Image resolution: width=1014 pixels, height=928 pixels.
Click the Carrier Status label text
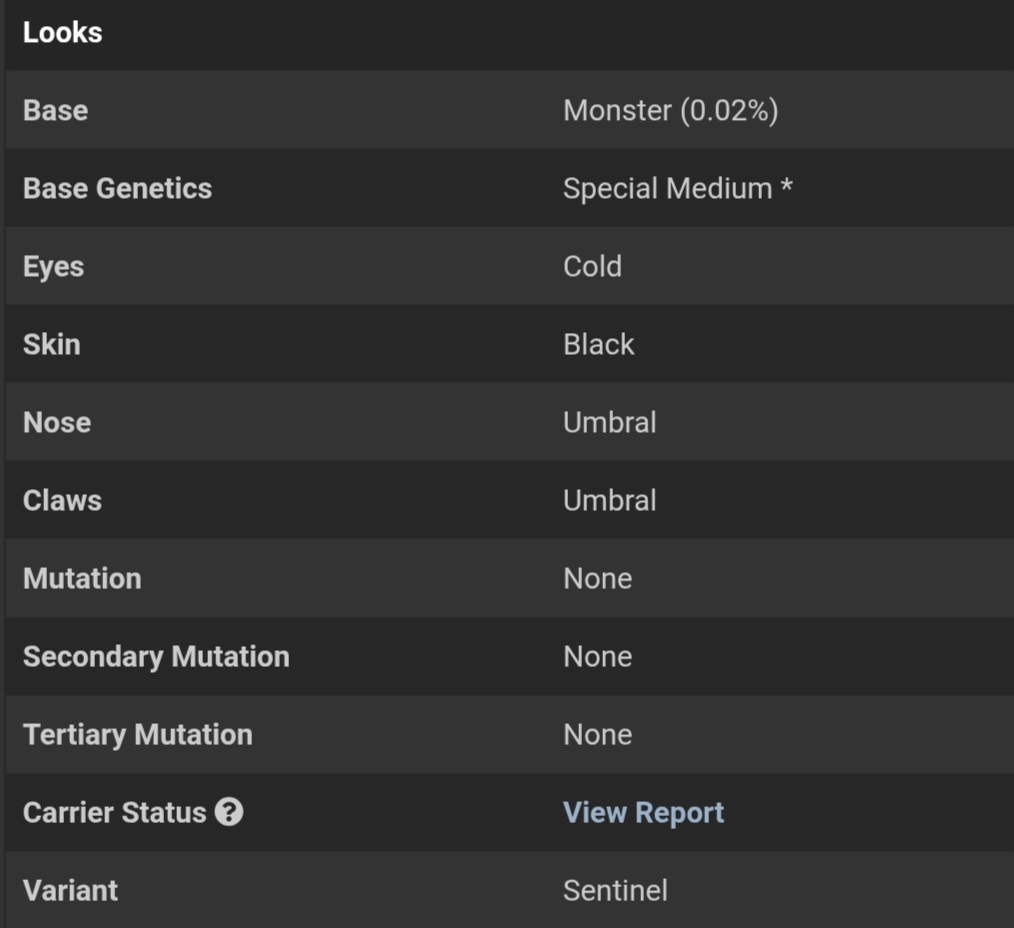tap(114, 812)
